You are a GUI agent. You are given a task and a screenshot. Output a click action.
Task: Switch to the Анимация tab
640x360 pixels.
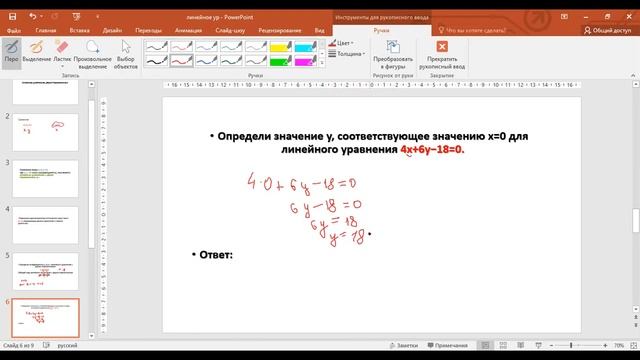(188, 31)
